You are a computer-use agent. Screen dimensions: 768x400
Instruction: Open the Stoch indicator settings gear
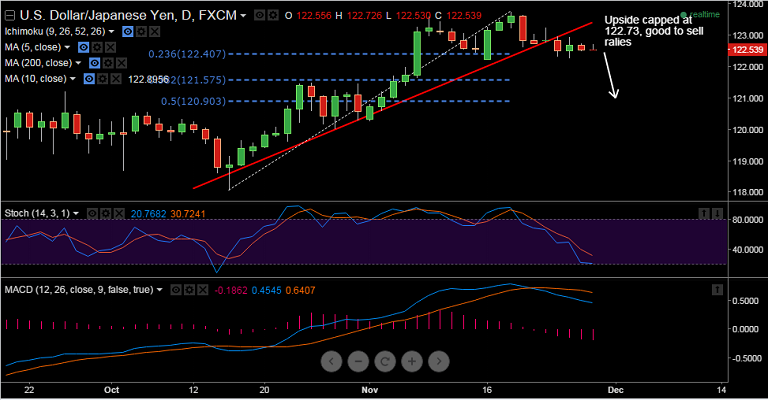coord(105,214)
